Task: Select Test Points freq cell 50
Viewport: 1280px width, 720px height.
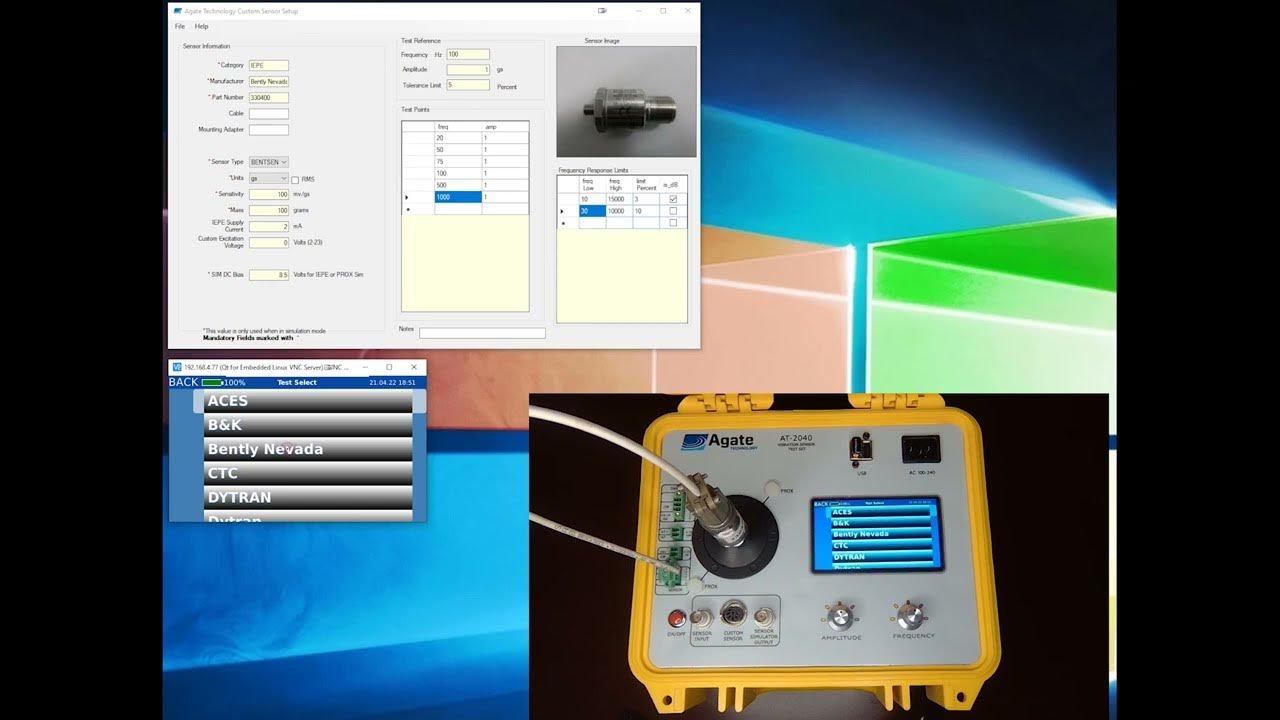Action: point(458,150)
